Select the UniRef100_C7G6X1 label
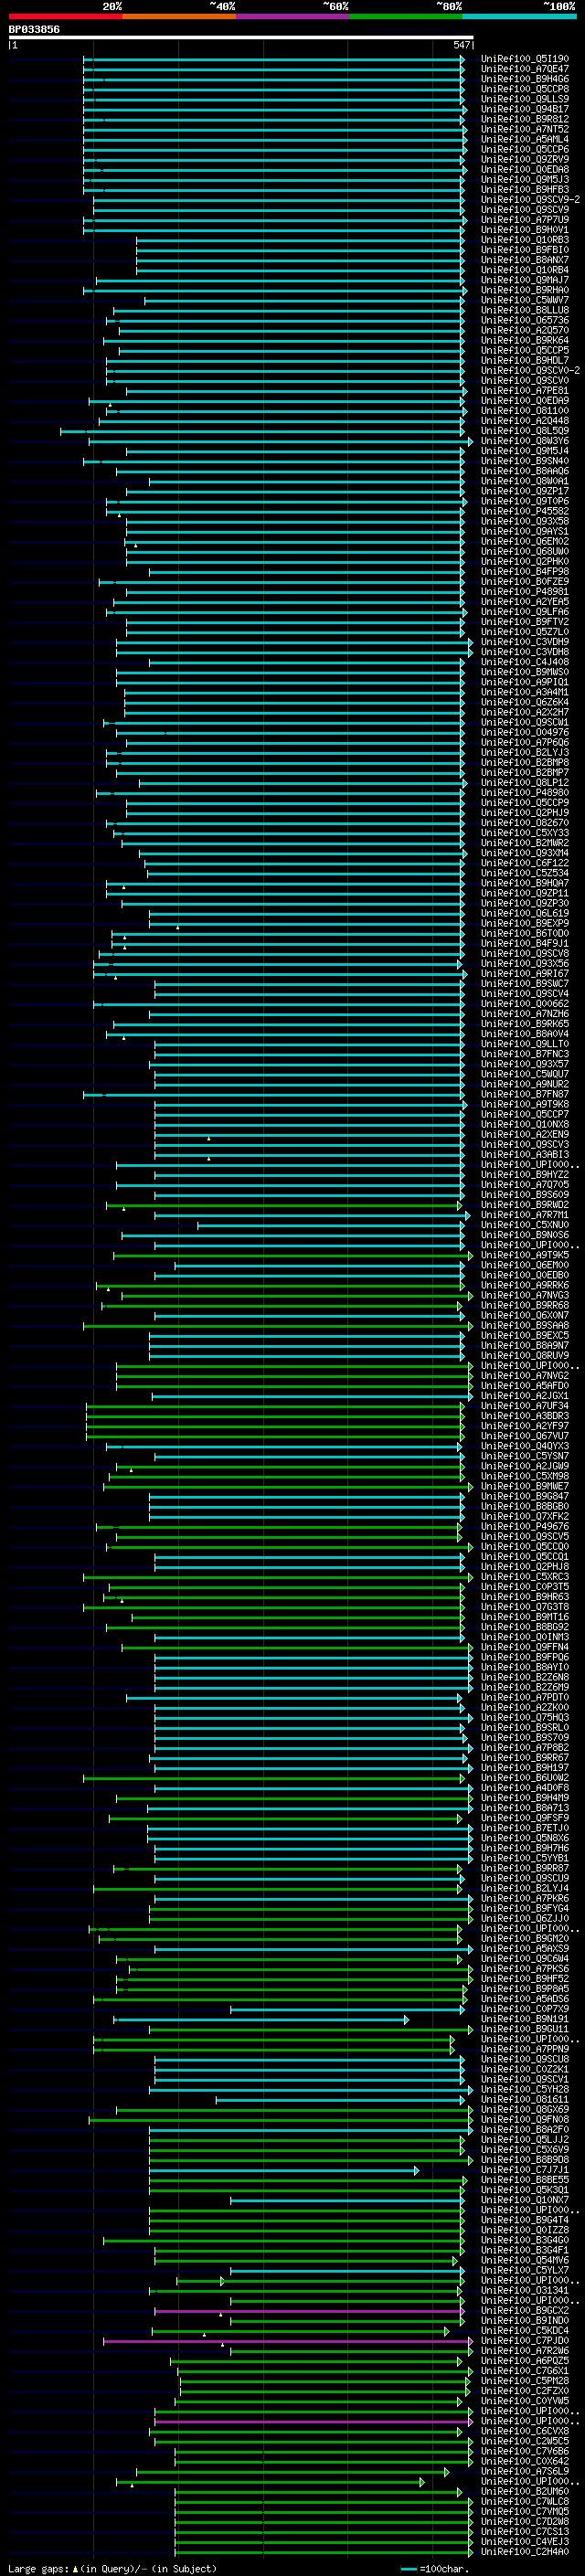585x2576 pixels. [524, 2370]
